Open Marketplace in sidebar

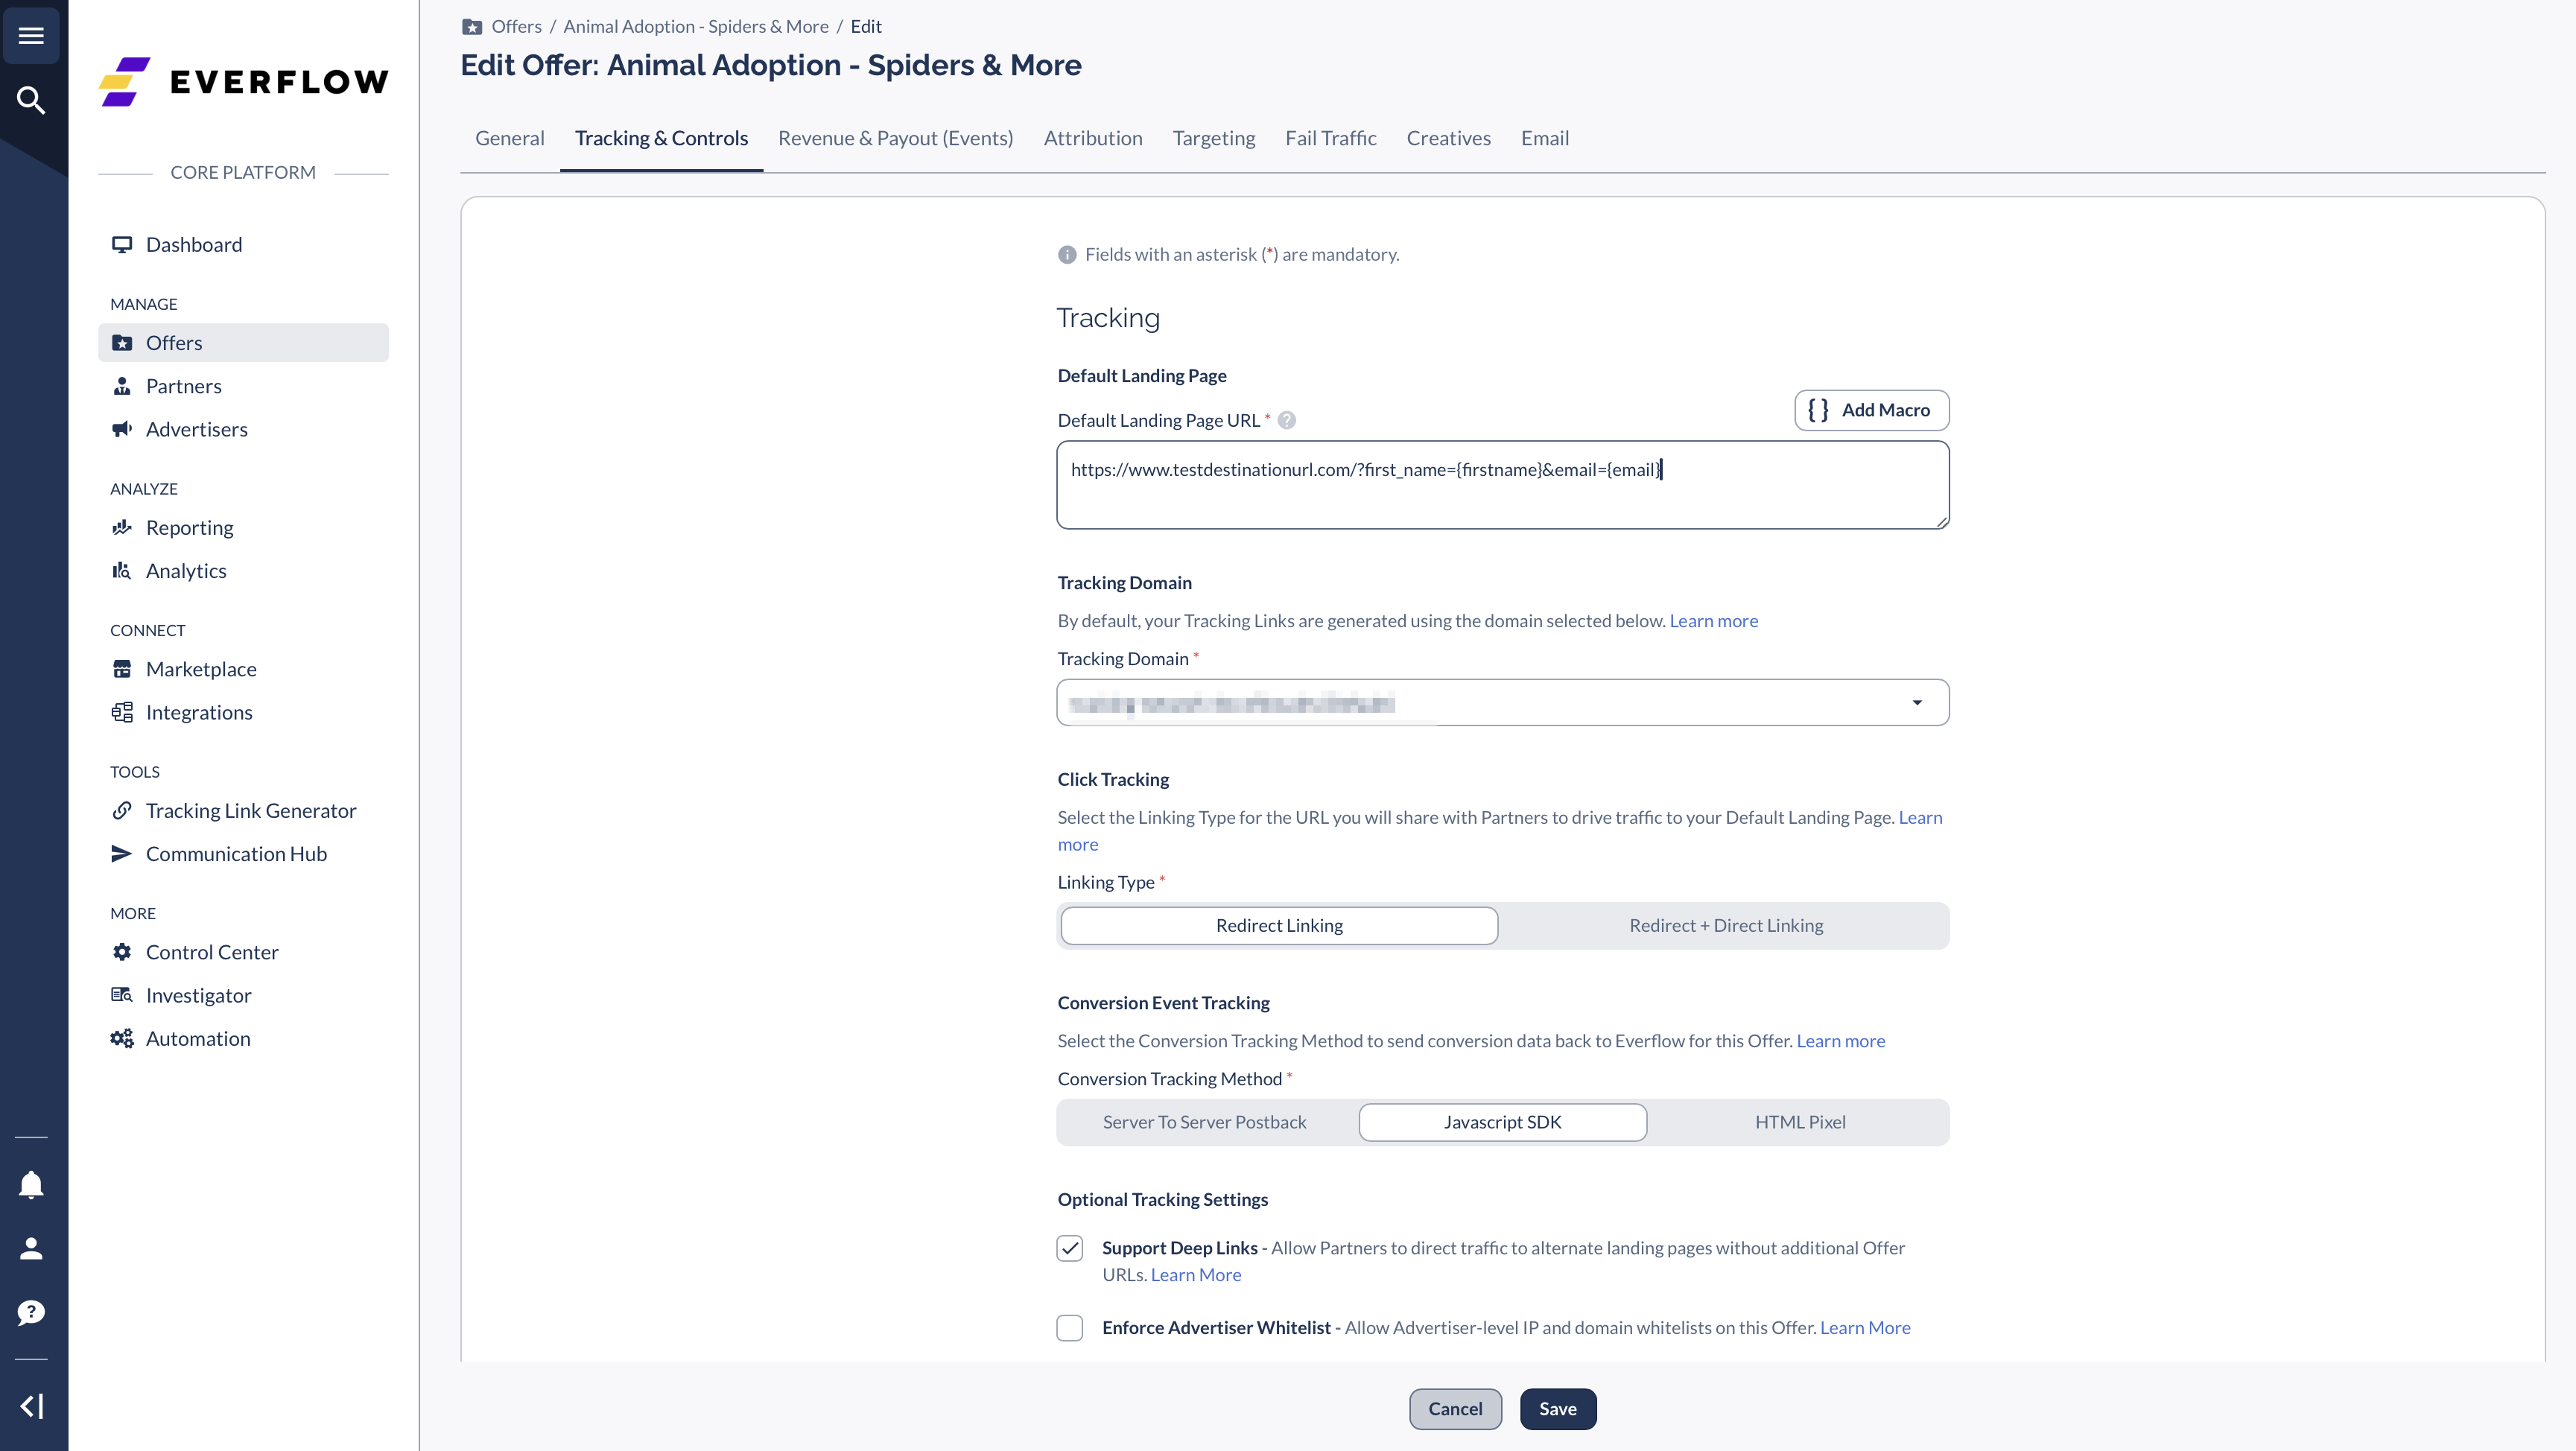pos(243,668)
